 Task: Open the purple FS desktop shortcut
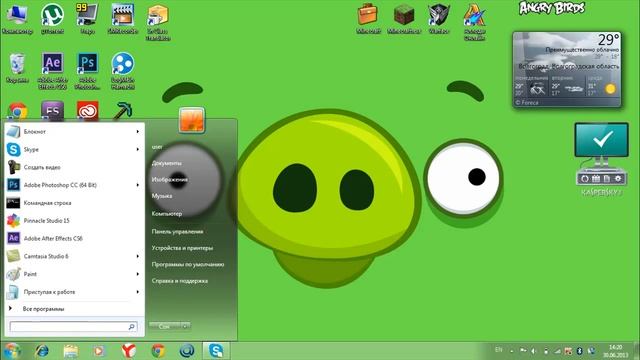(x=52, y=110)
